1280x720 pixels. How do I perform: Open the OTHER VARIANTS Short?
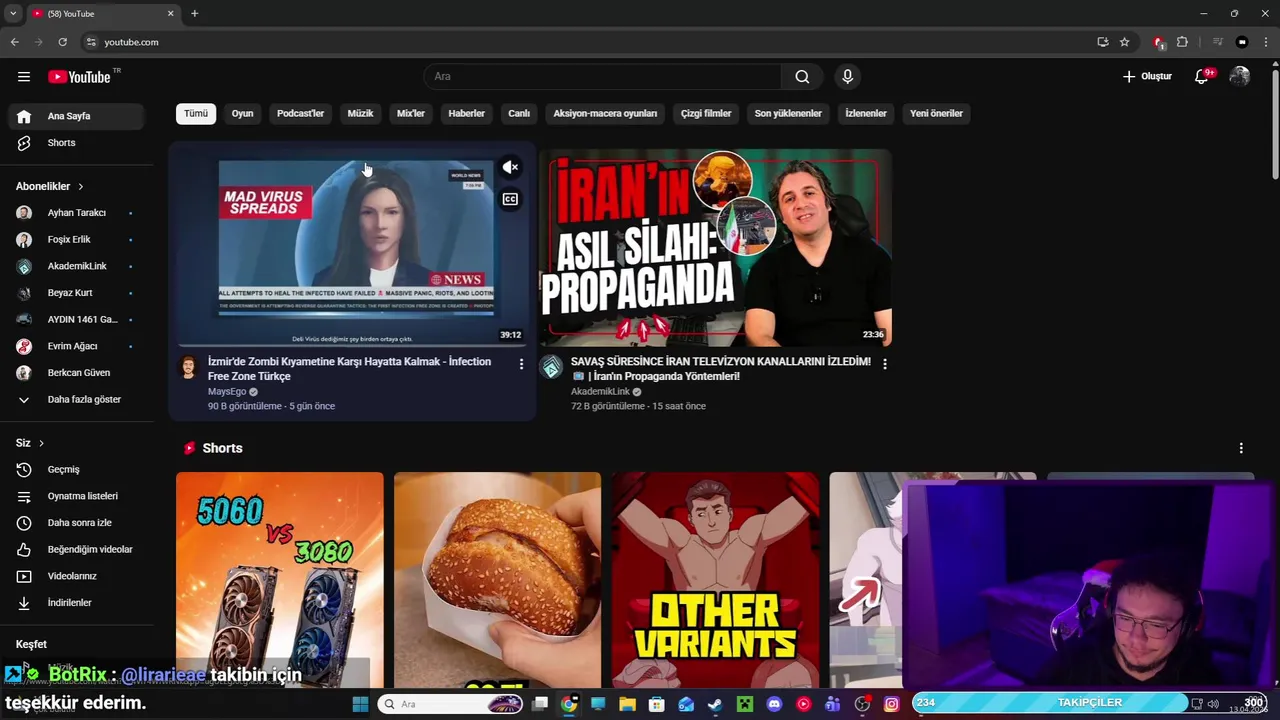[715, 580]
